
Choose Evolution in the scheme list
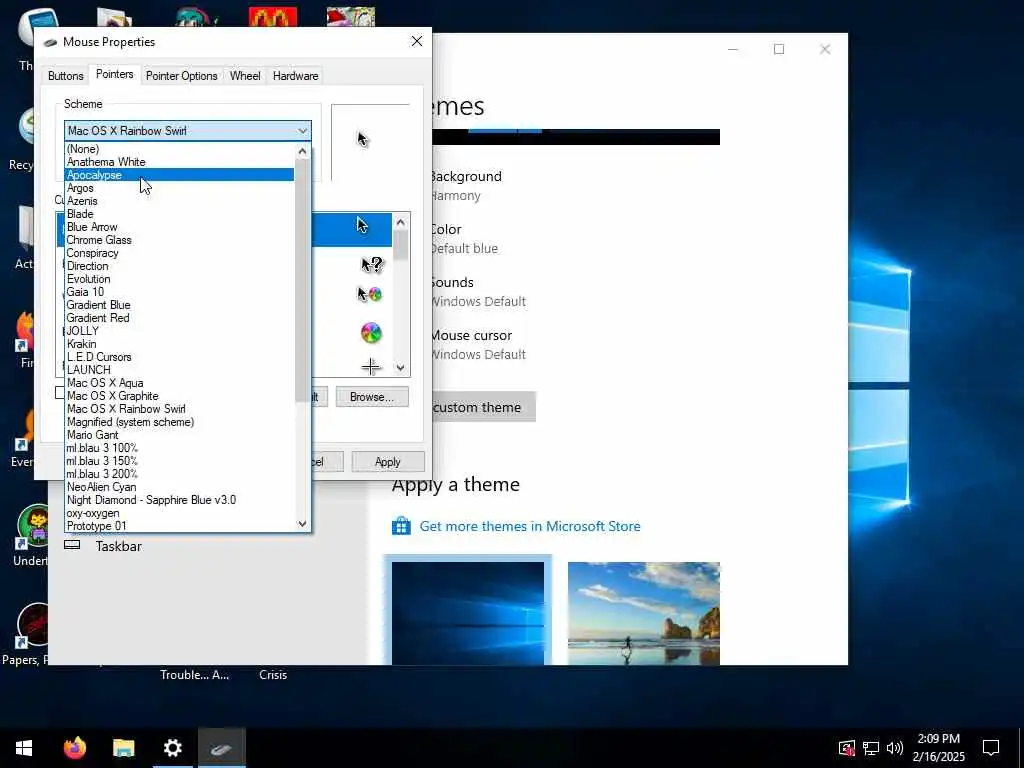(180, 279)
